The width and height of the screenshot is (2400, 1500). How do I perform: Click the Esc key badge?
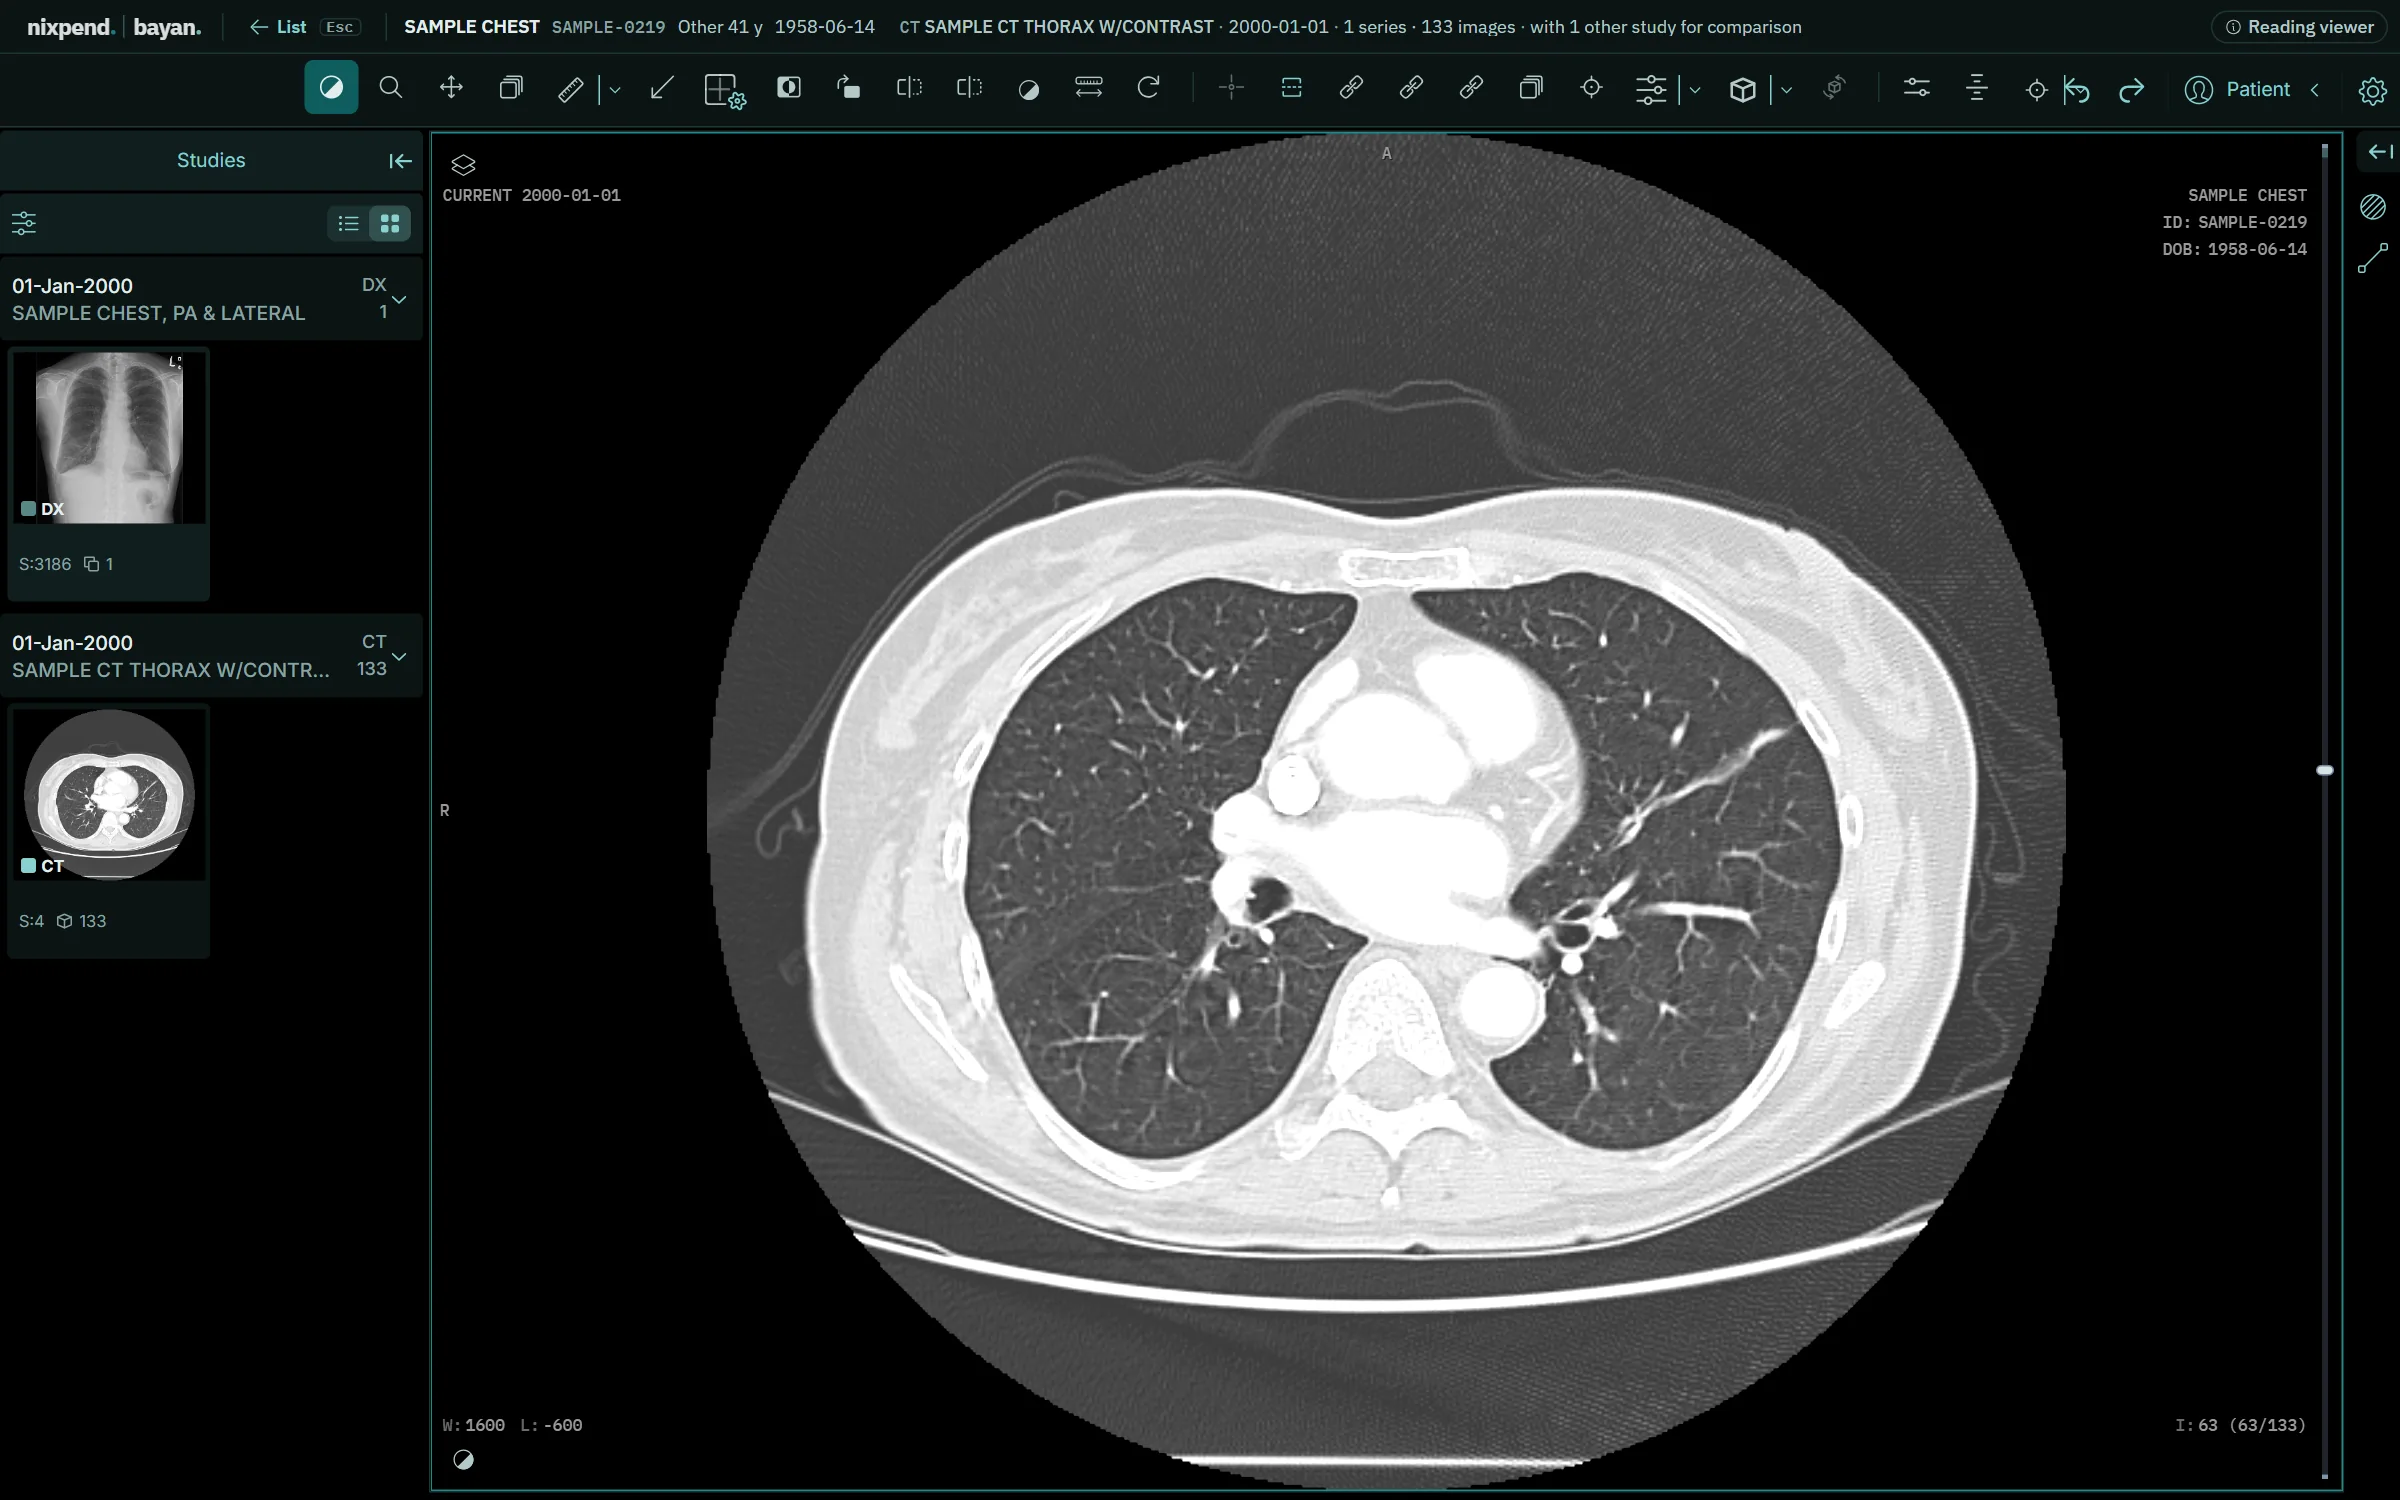340,27
